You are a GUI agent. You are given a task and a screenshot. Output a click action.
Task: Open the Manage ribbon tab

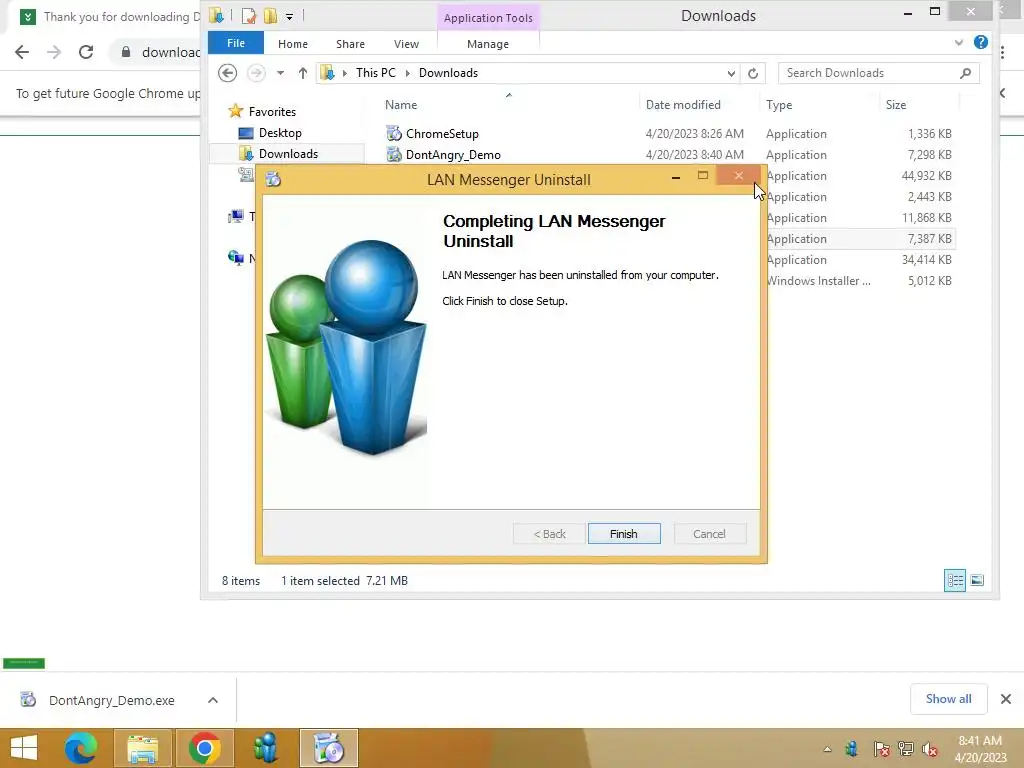[x=488, y=44]
